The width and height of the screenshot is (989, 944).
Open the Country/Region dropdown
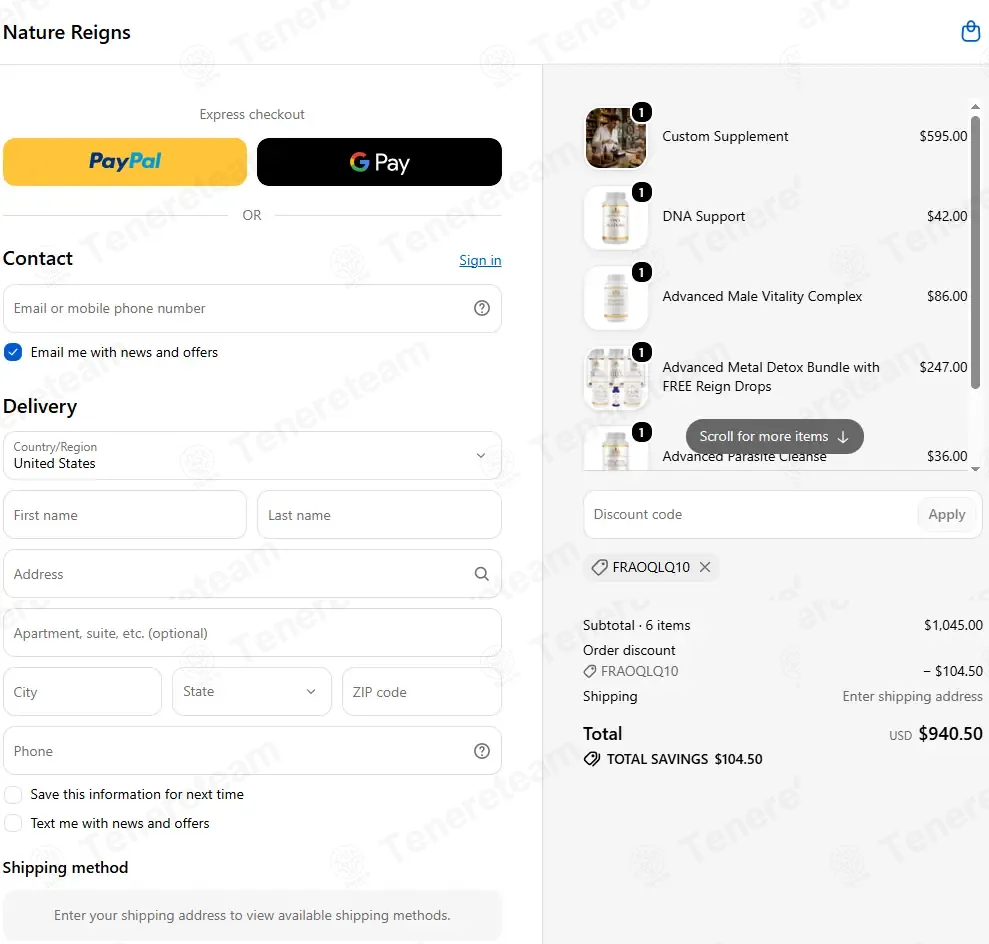pyautogui.click(x=252, y=455)
